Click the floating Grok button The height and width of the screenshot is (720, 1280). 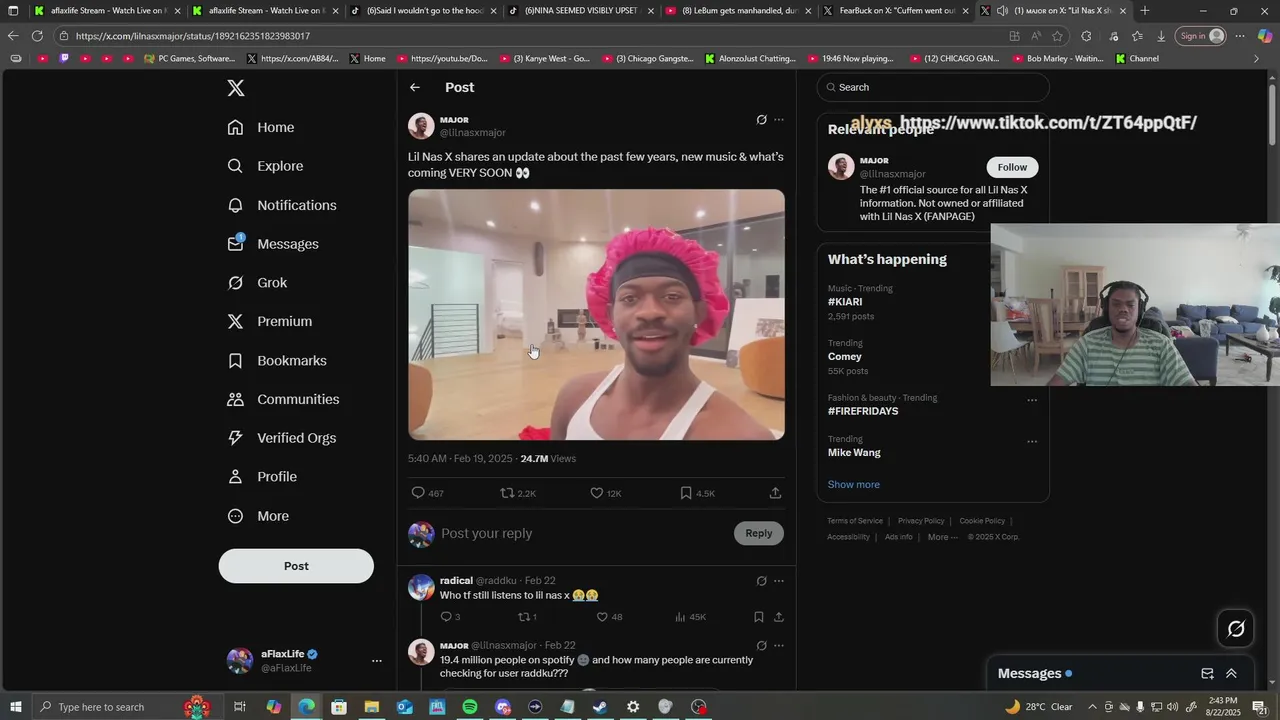click(1236, 629)
